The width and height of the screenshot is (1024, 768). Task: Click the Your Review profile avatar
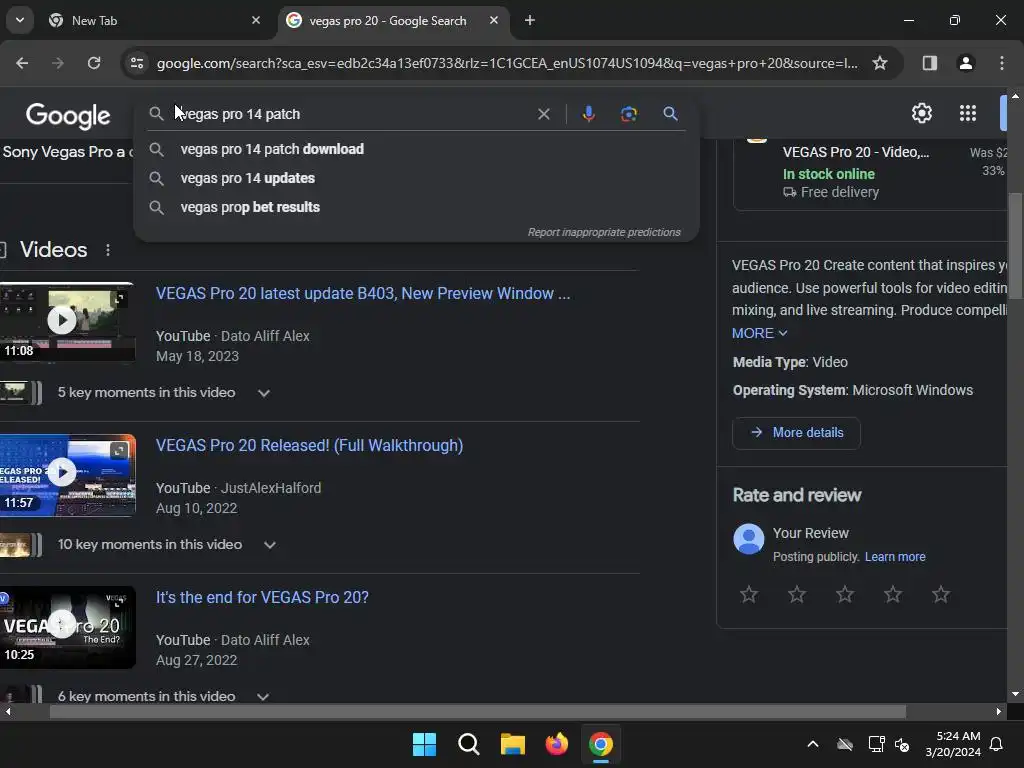point(748,539)
